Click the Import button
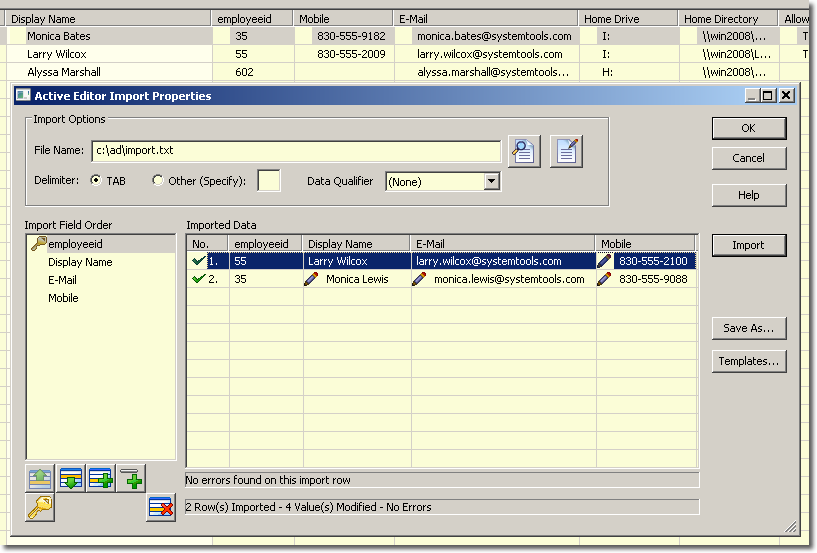Screen dimensions: 817x553 point(749,245)
